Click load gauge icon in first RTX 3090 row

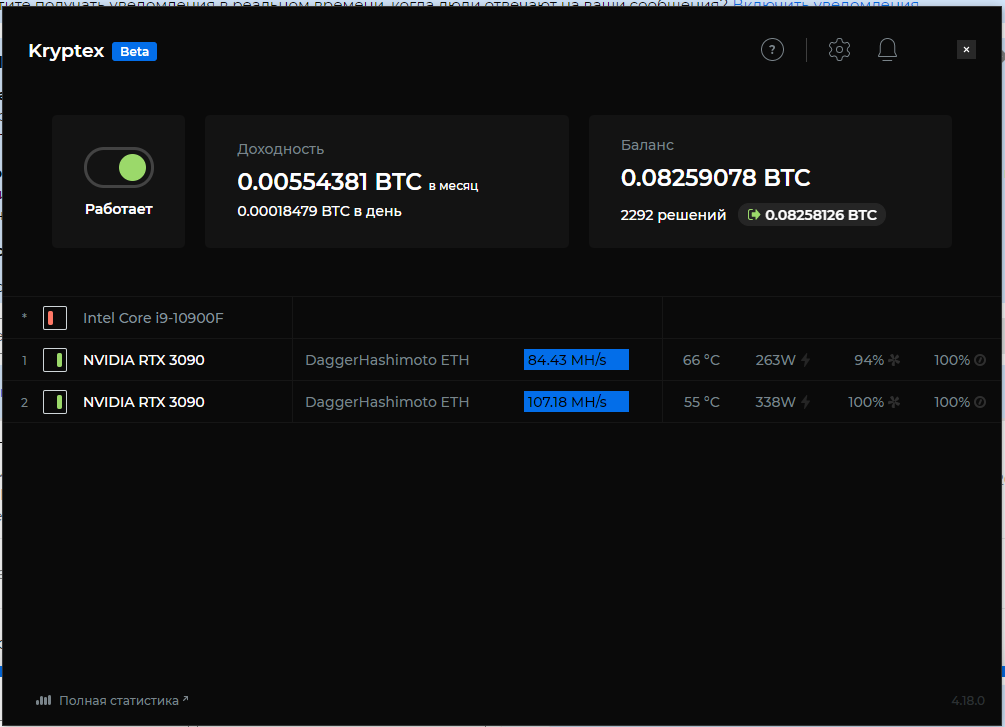point(980,360)
